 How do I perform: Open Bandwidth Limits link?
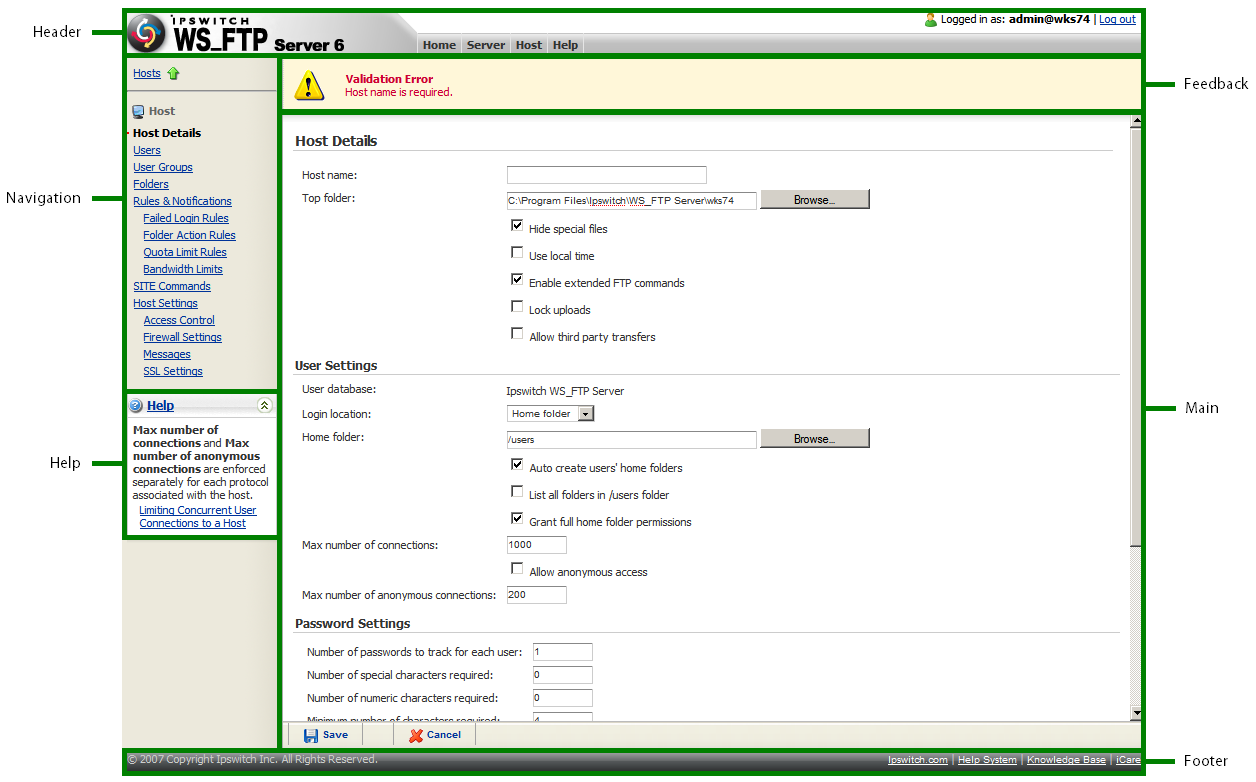[183, 269]
